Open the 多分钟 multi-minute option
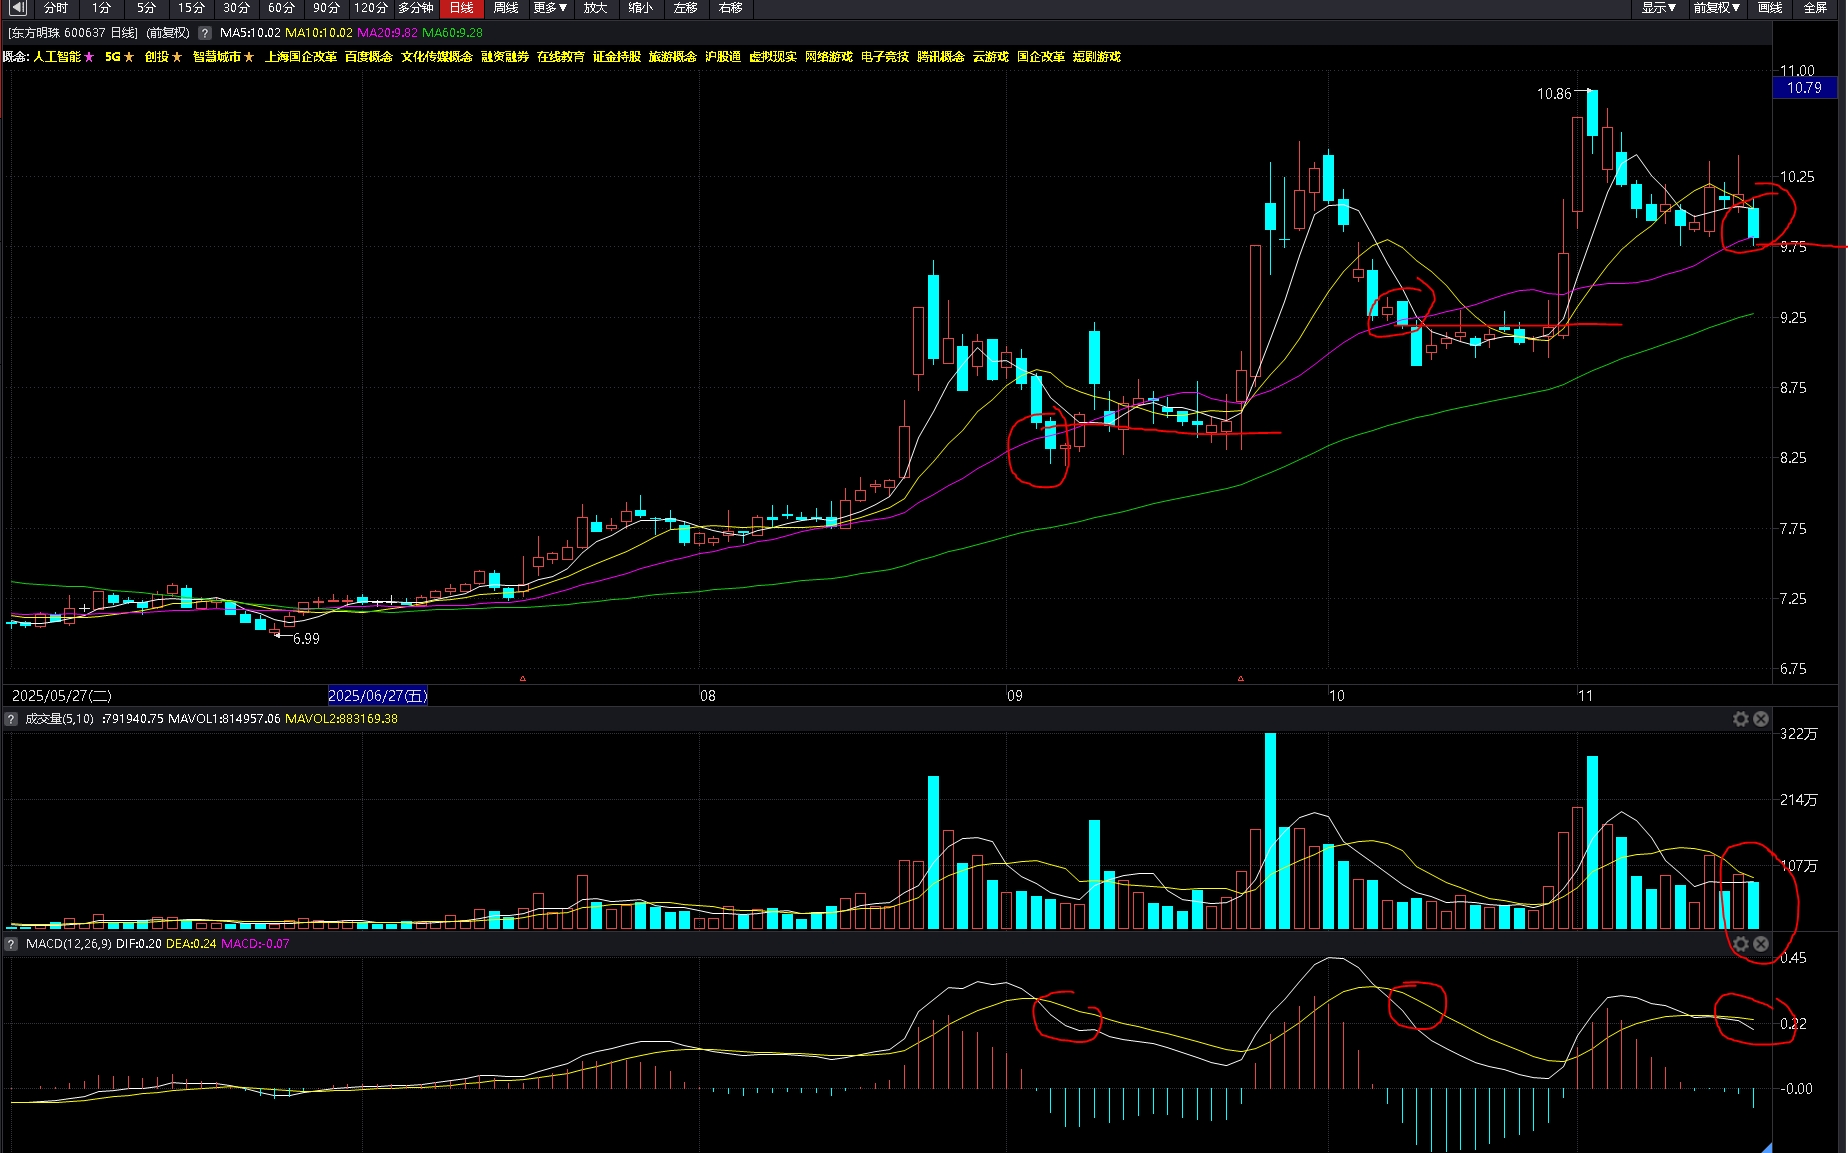The image size is (1848, 1153). 416,8
